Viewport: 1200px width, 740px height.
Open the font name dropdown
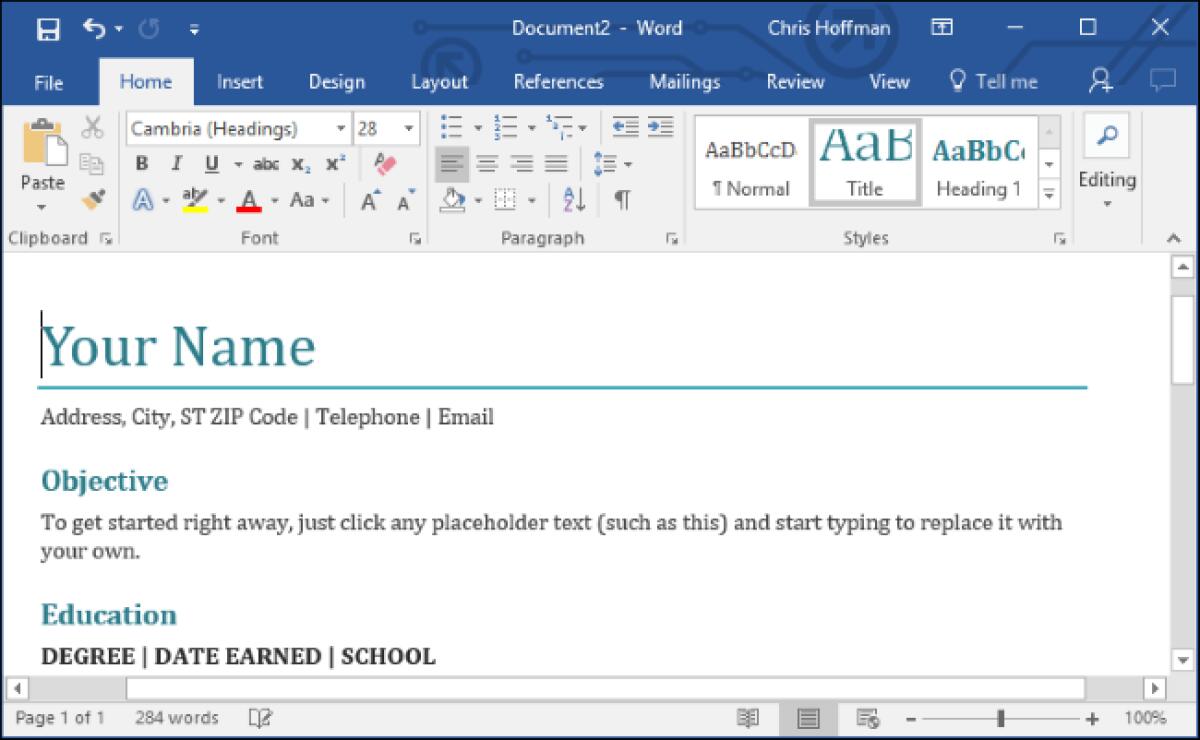340,128
